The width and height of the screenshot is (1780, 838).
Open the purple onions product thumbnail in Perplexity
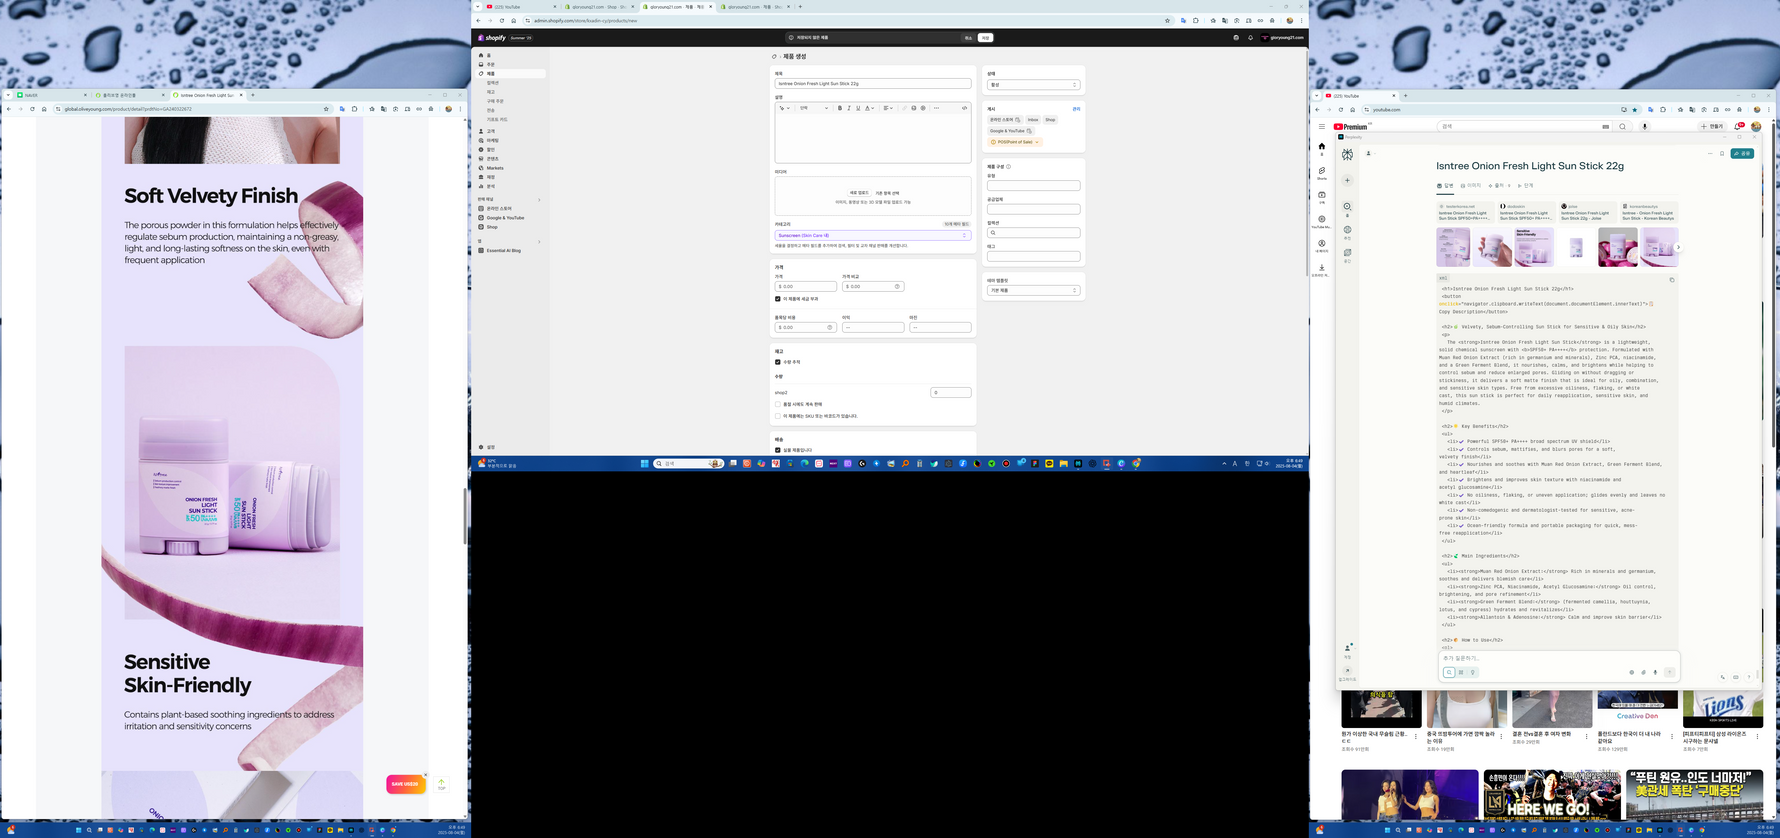1617,247
